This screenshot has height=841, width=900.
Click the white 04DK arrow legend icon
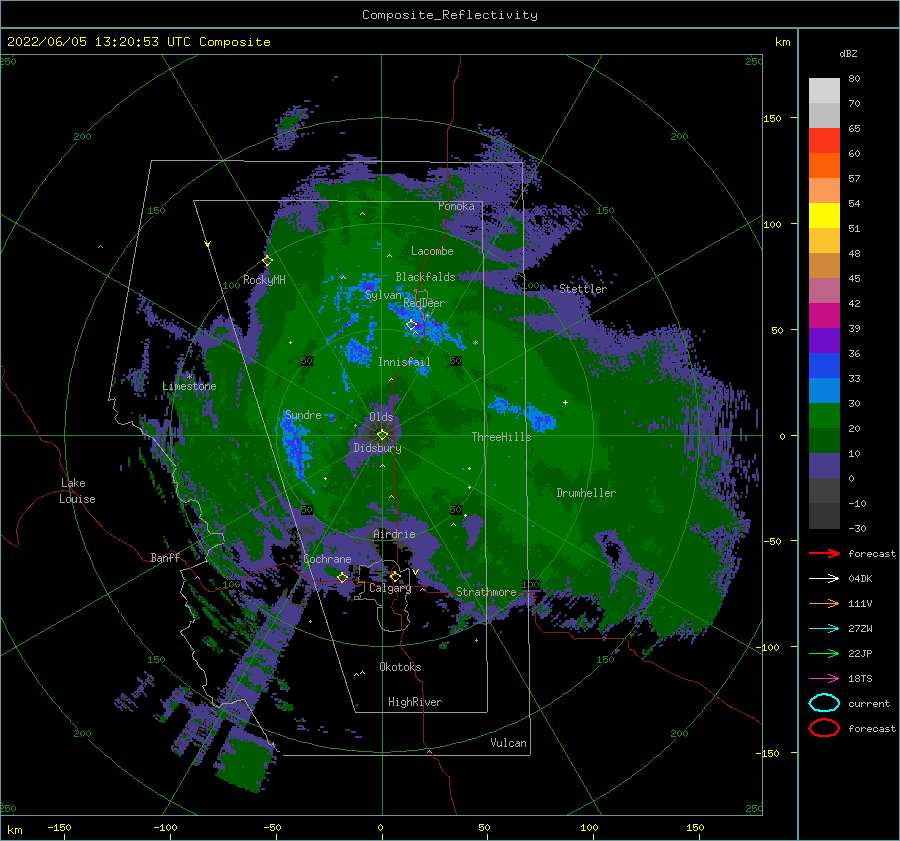(x=824, y=578)
